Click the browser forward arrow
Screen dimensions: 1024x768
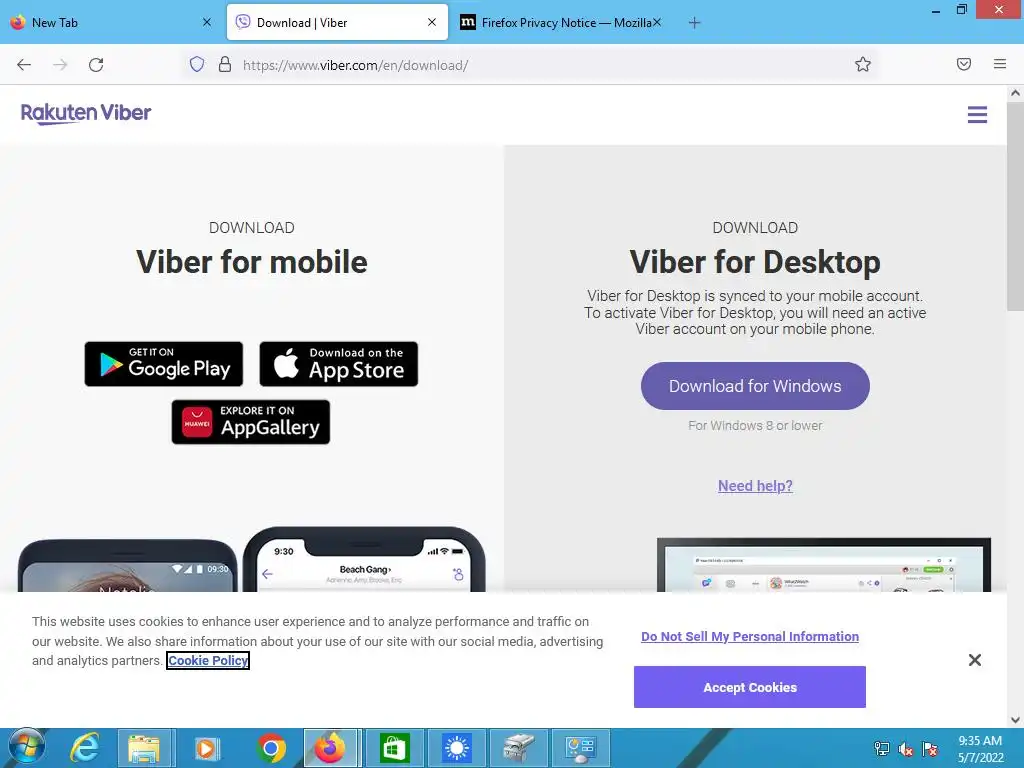click(x=60, y=65)
